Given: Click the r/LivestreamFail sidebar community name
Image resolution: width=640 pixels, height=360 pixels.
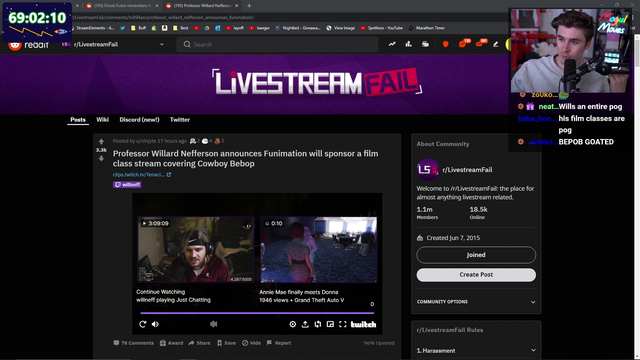Looking at the screenshot, I should [x=467, y=170].
